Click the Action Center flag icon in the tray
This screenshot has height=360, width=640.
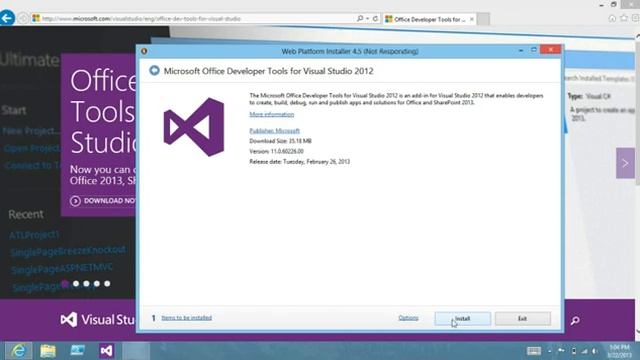coord(561,351)
